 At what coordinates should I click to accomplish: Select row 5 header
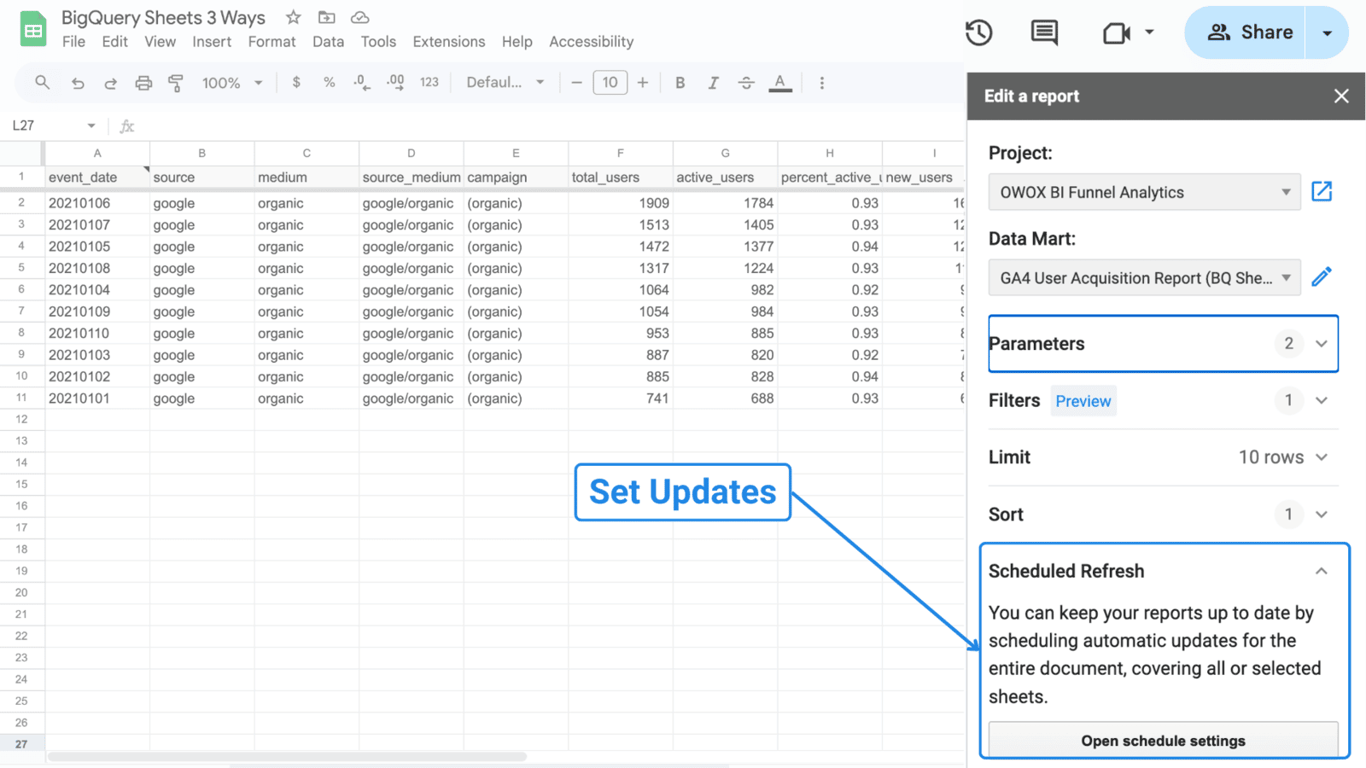pos(21,268)
